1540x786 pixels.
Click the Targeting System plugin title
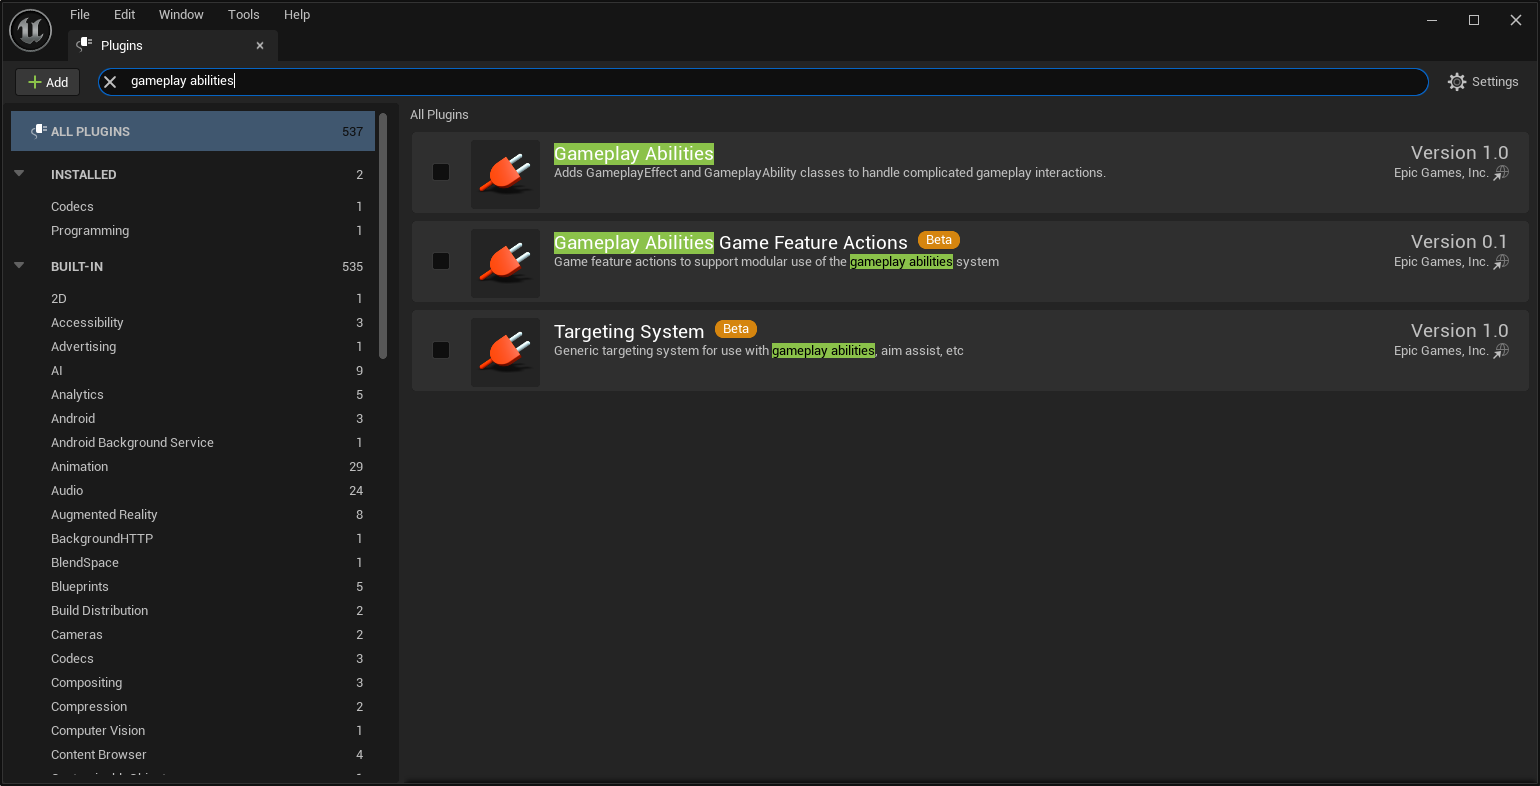(629, 331)
